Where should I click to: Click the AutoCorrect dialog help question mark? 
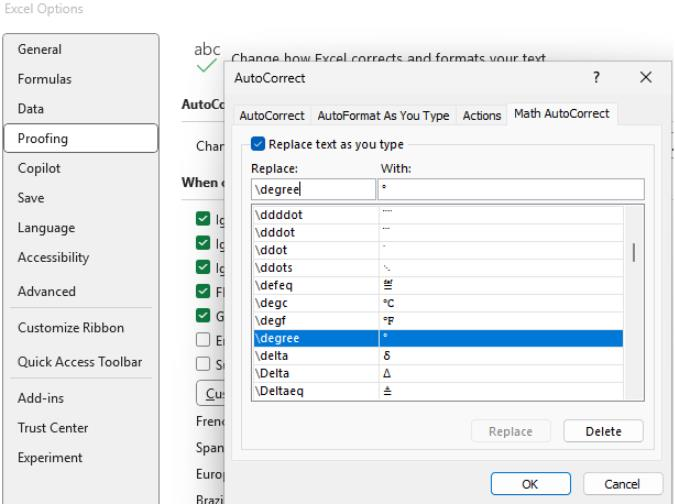pyautogui.click(x=596, y=77)
